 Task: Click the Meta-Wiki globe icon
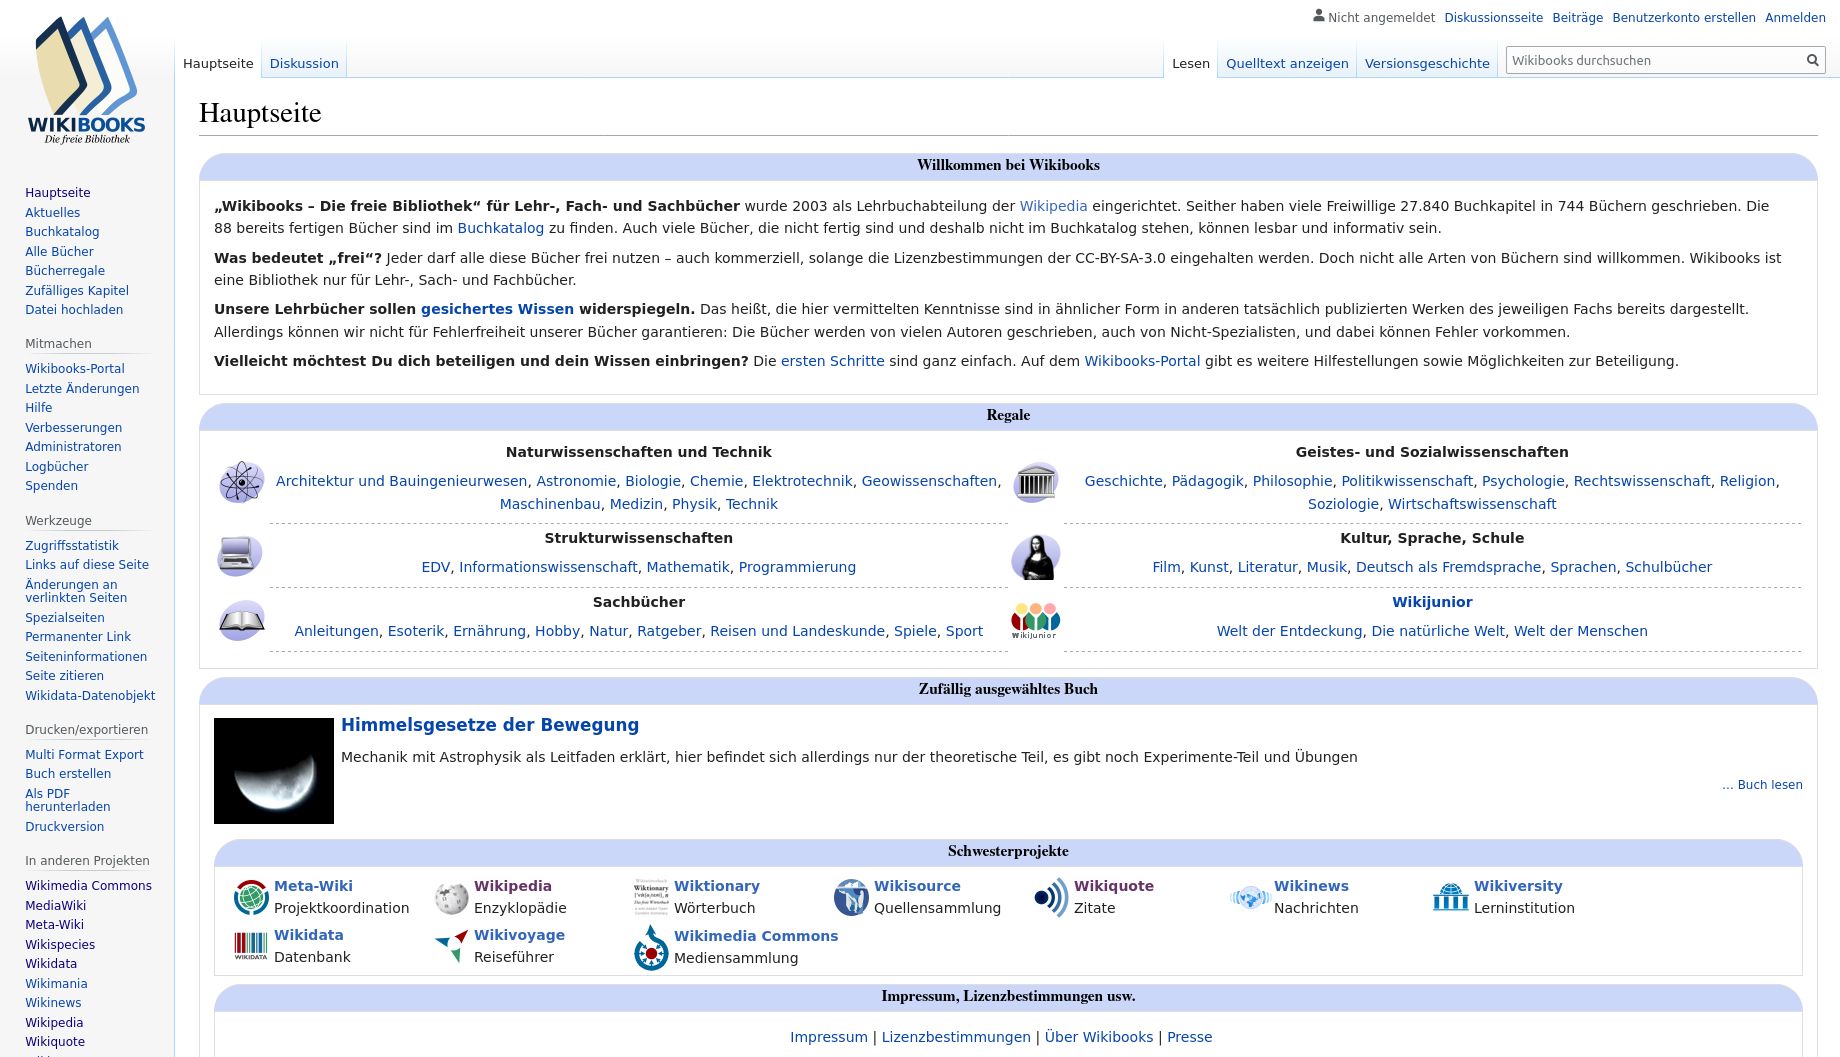(251, 897)
